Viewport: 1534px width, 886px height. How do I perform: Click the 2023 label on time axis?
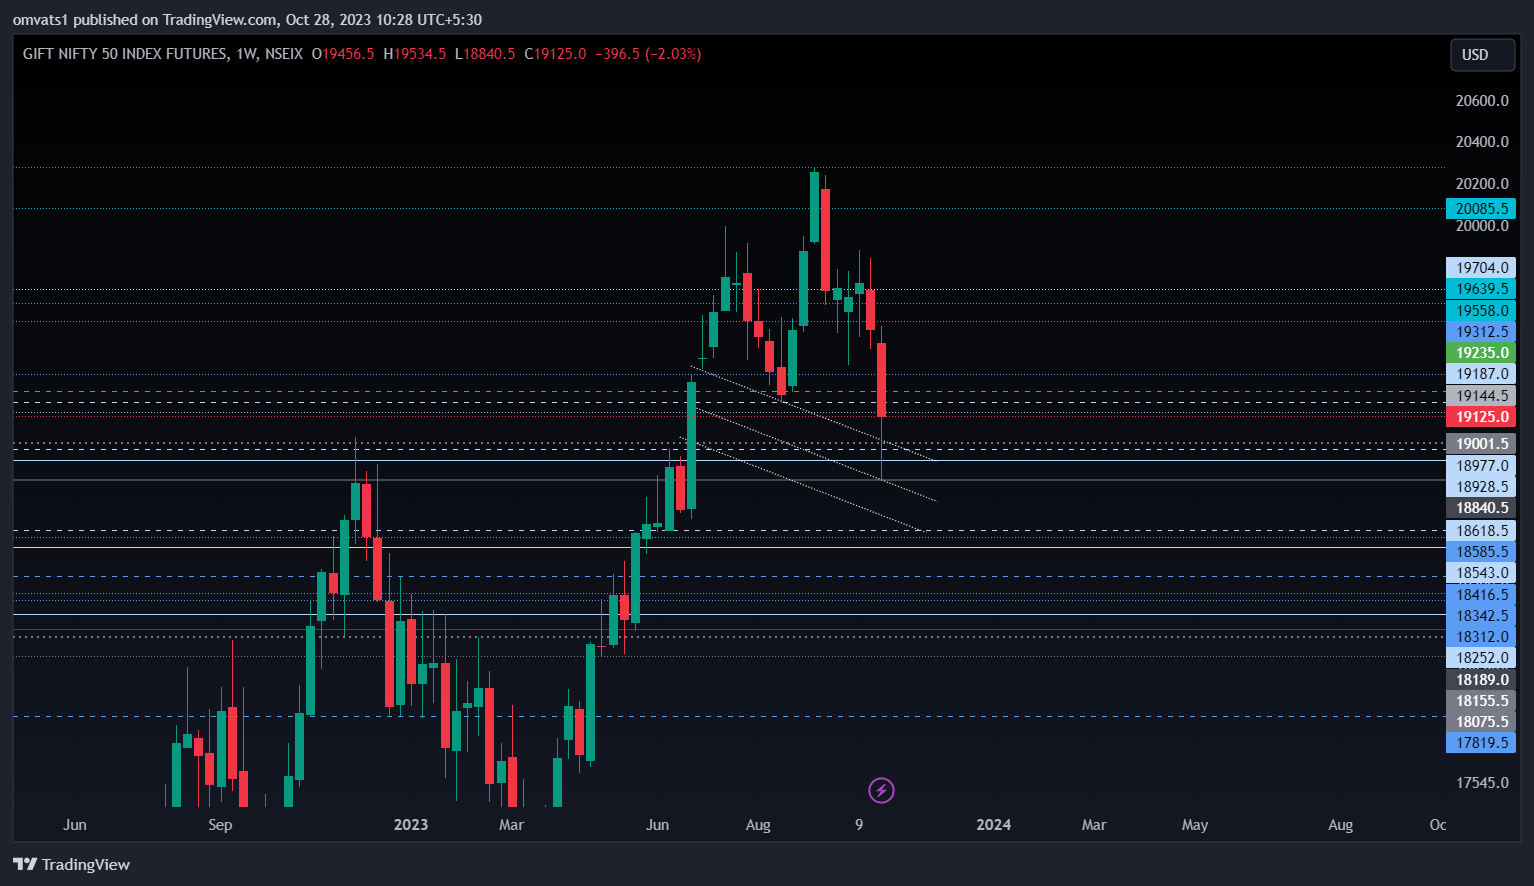pos(411,825)
